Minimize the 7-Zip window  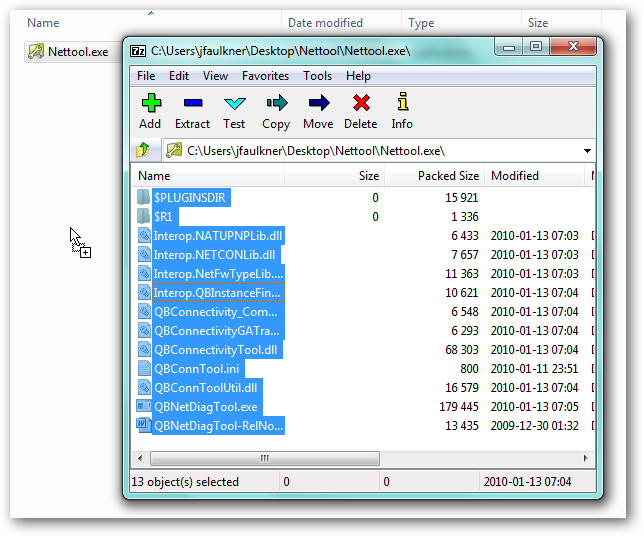pyautogui.click(x=509, y=47)
